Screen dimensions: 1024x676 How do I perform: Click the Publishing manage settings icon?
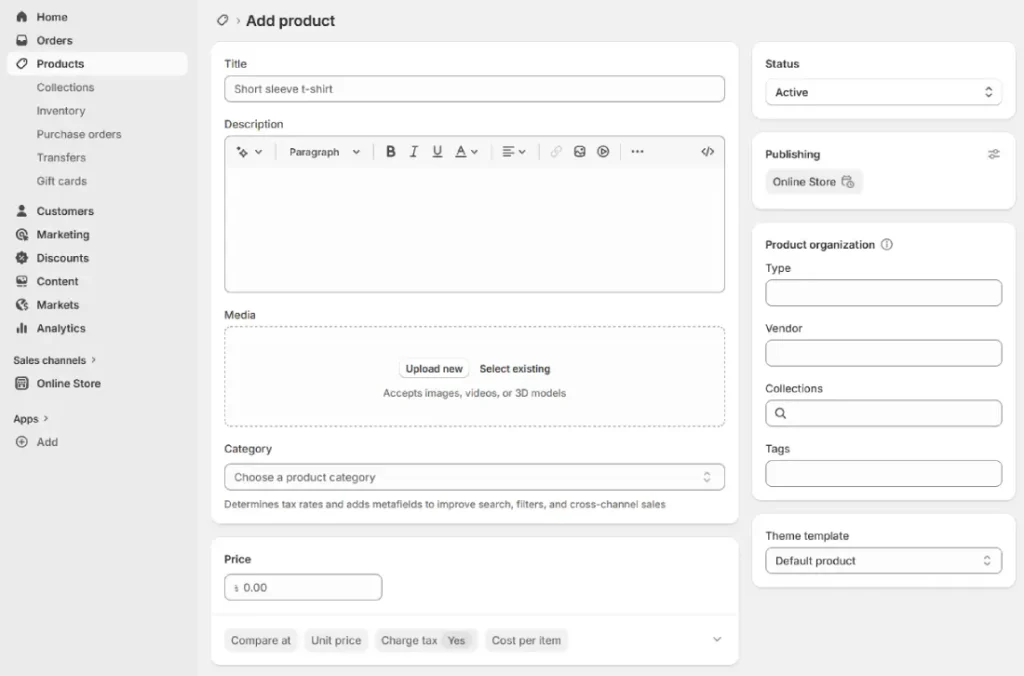[993, 154]
